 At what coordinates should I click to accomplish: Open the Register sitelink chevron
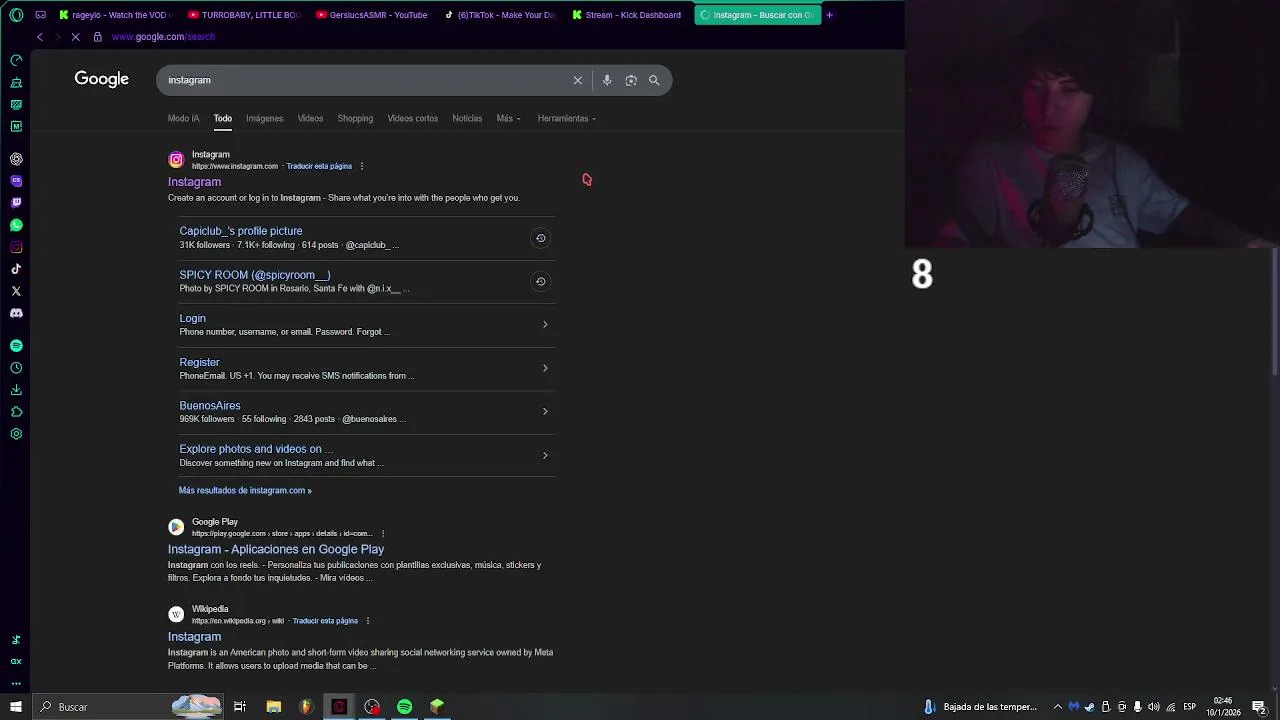545,368
